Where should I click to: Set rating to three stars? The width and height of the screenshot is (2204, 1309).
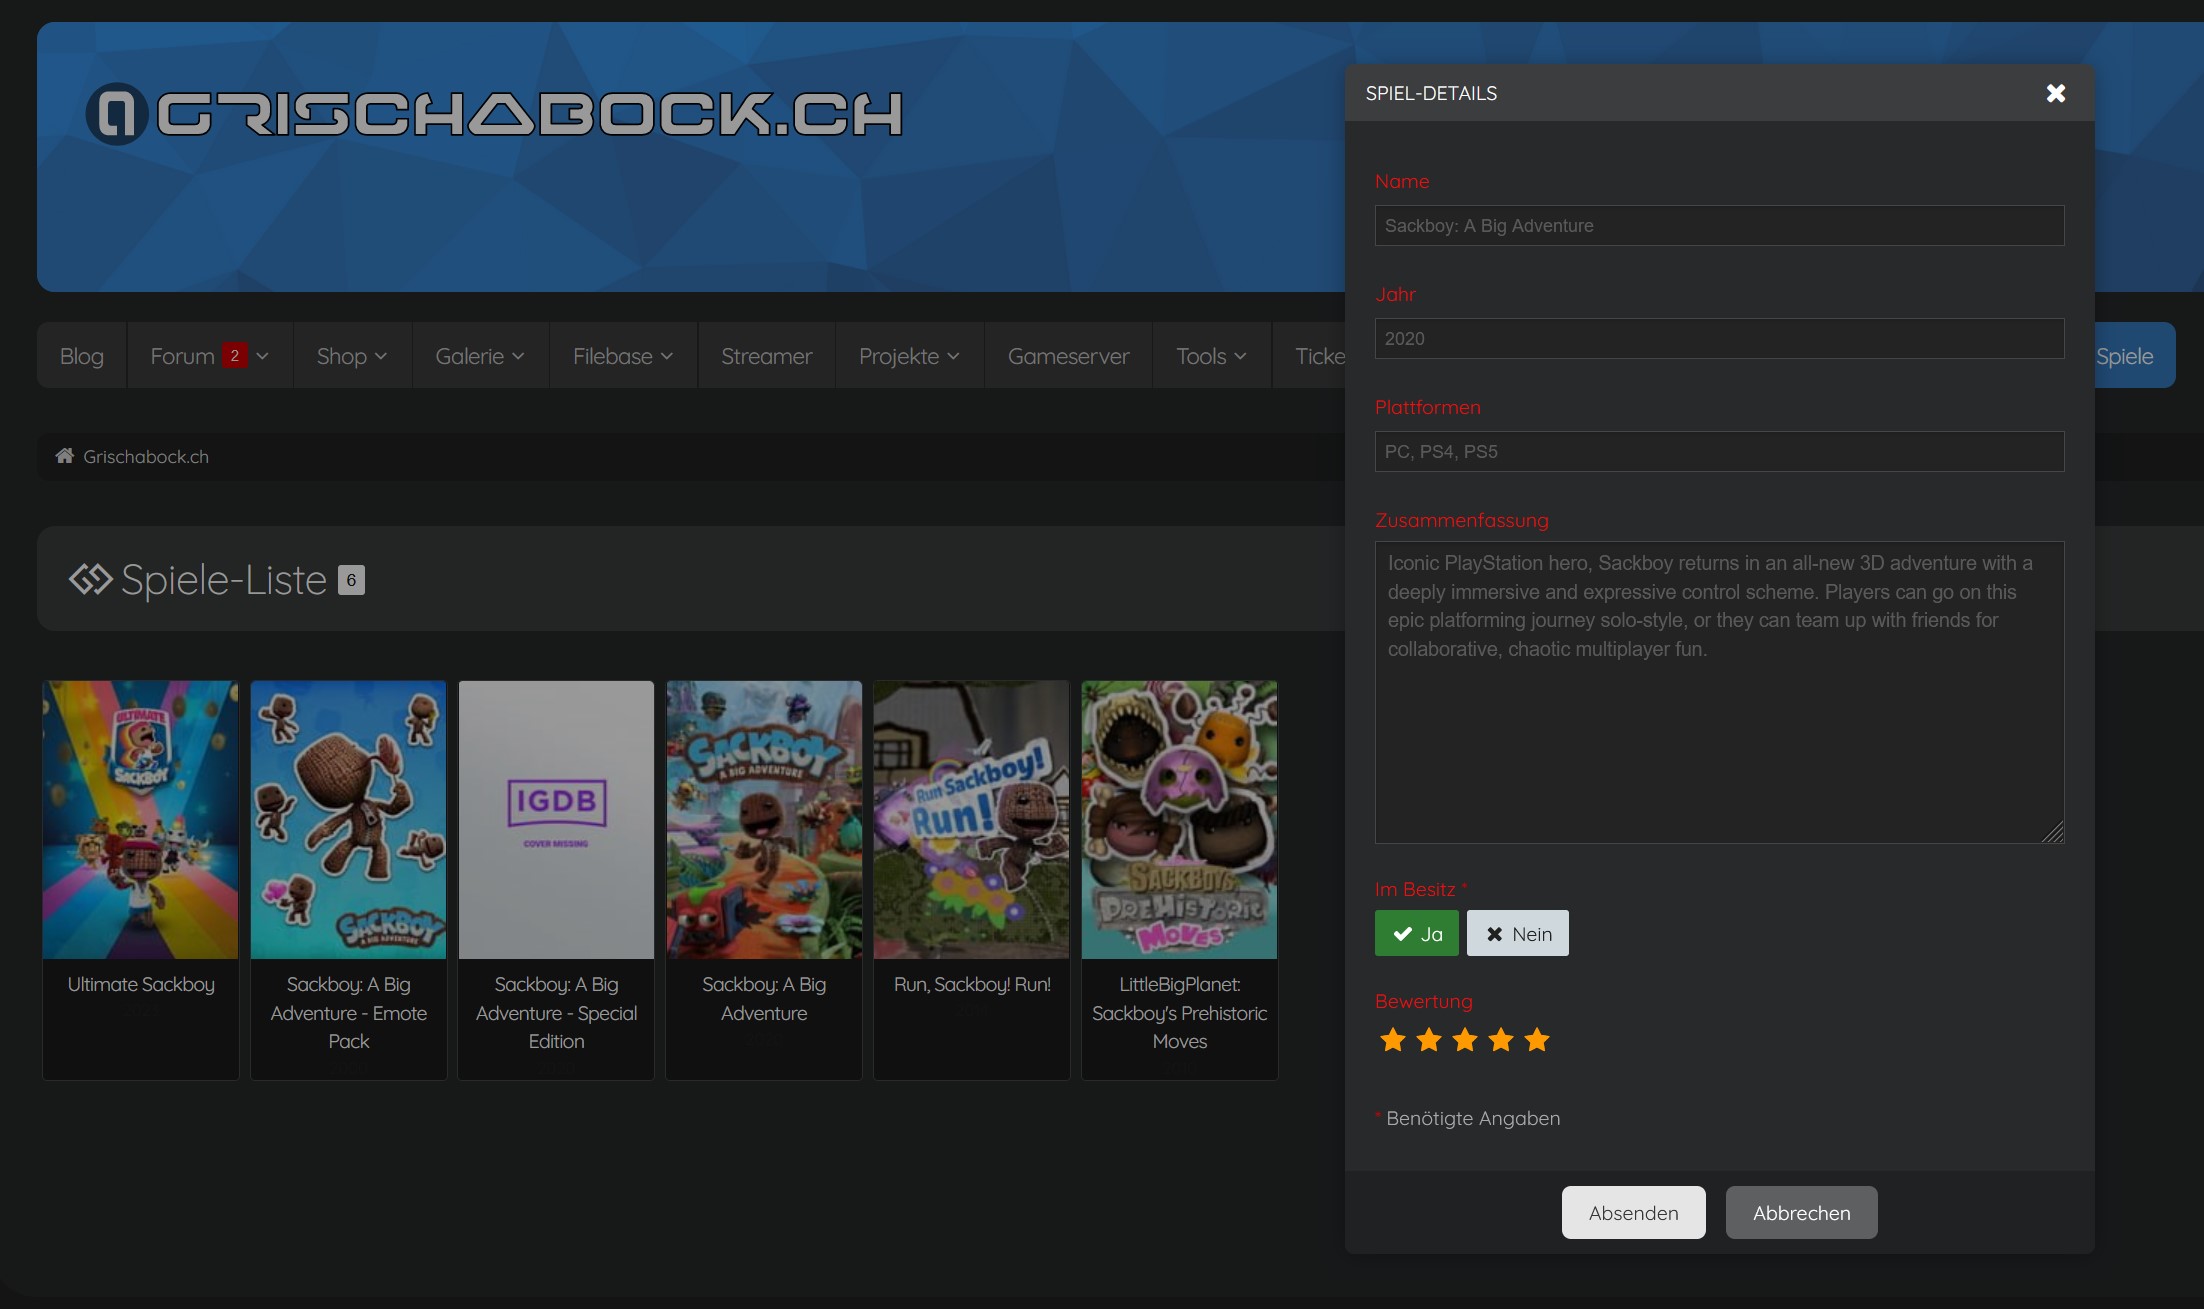(1464, 1040)
